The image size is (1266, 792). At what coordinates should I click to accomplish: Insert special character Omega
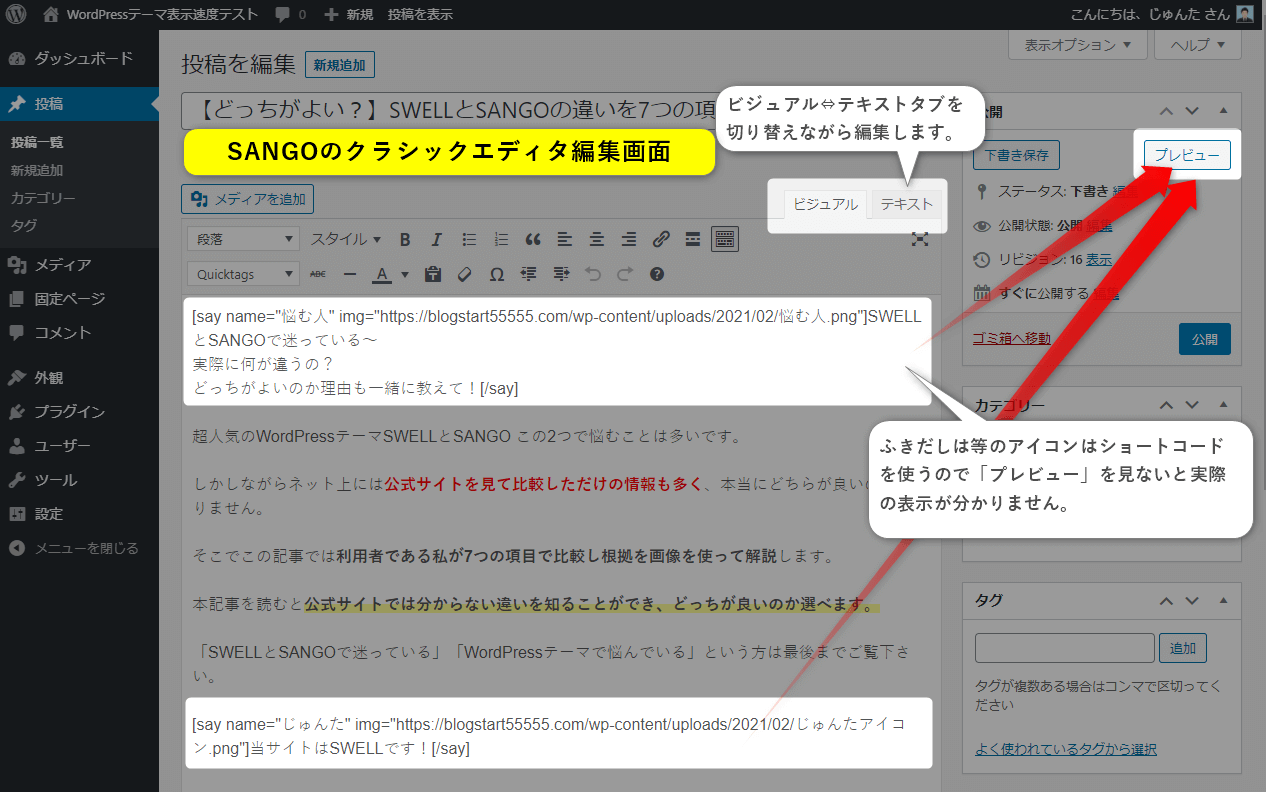[497, 274]
